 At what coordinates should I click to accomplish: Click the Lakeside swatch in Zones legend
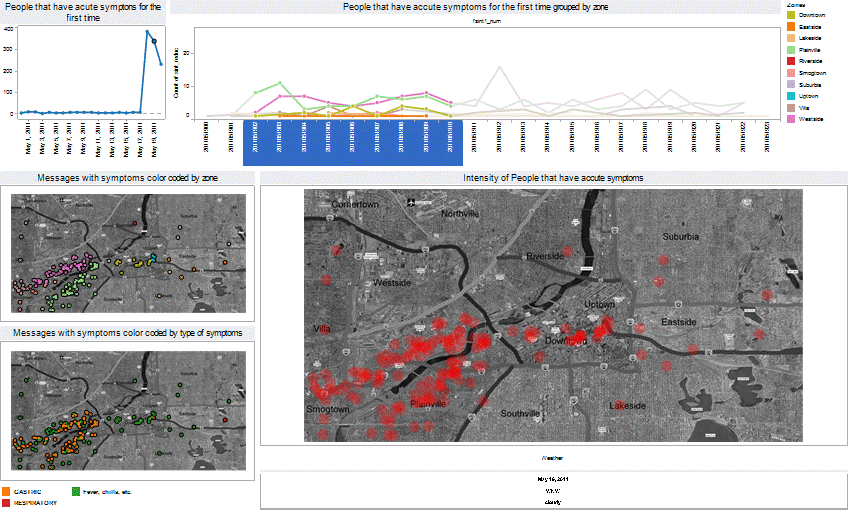coord(791,38)
